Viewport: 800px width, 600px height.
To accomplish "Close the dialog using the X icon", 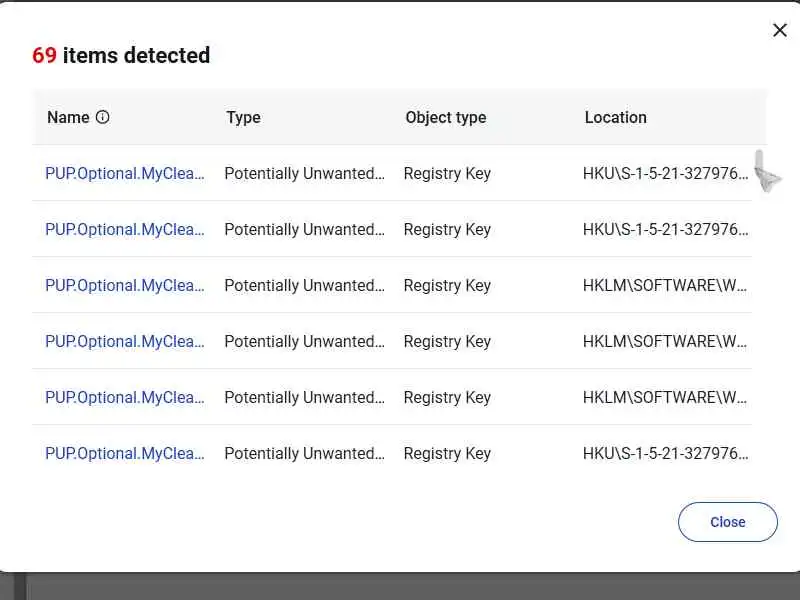I will (x=780, y=30).
